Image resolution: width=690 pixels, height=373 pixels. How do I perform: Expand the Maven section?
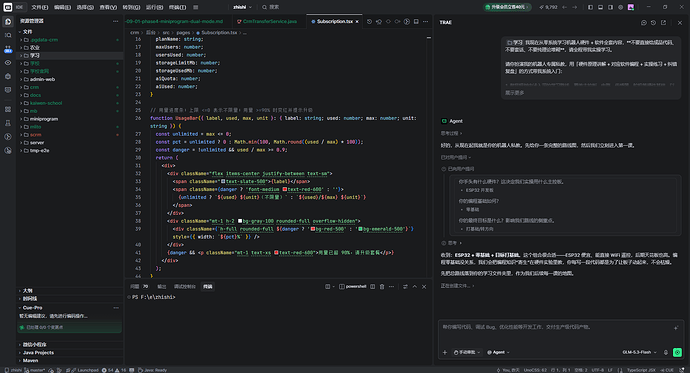pos(70,360)
